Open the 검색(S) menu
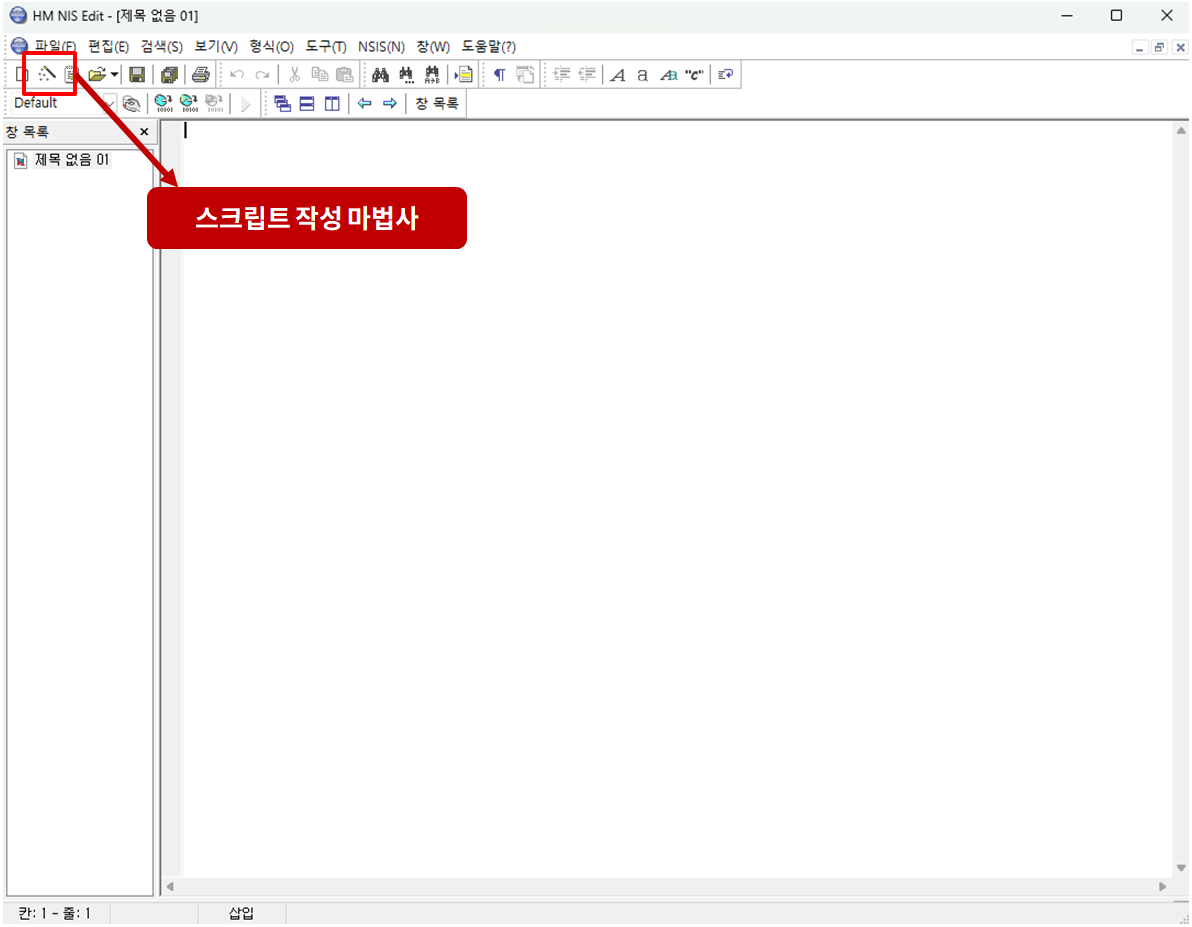The image size is (1192, 927). 161,46
